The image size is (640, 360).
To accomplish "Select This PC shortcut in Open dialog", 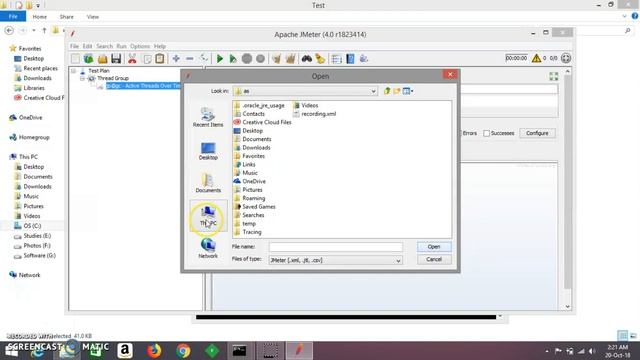I will tap(208, 216).
